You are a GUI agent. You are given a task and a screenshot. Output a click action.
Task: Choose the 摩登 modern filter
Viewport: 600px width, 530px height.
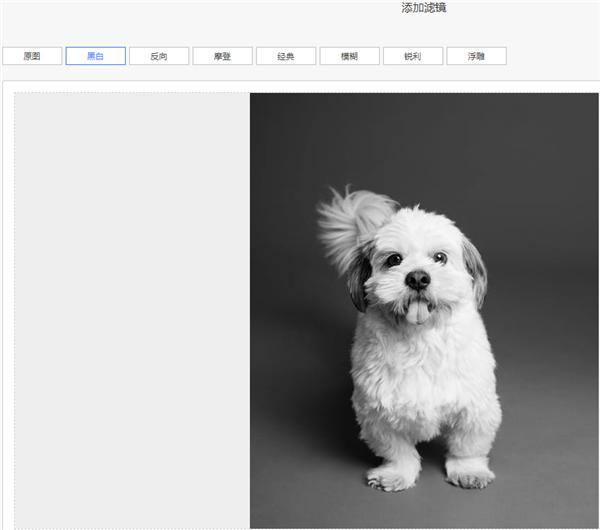pos(222,56)
